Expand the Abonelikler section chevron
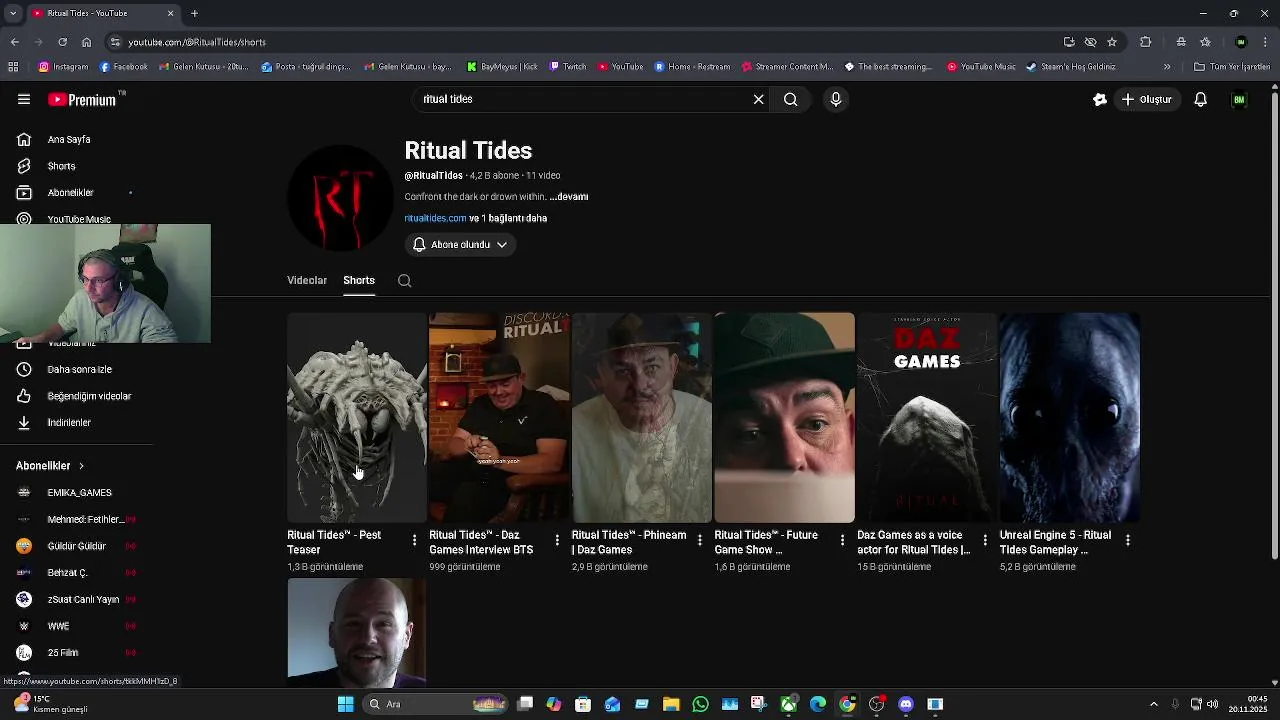1280x720 pixels. [x=81, y=466]
